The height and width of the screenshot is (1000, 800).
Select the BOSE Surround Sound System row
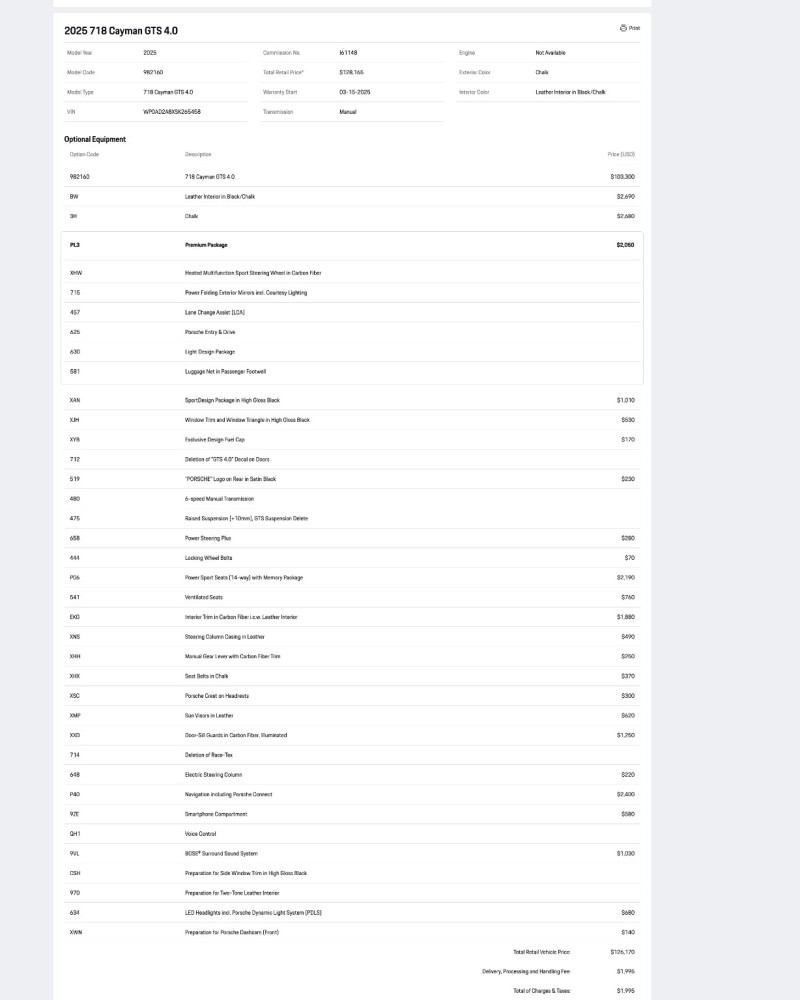click(350, 853)
